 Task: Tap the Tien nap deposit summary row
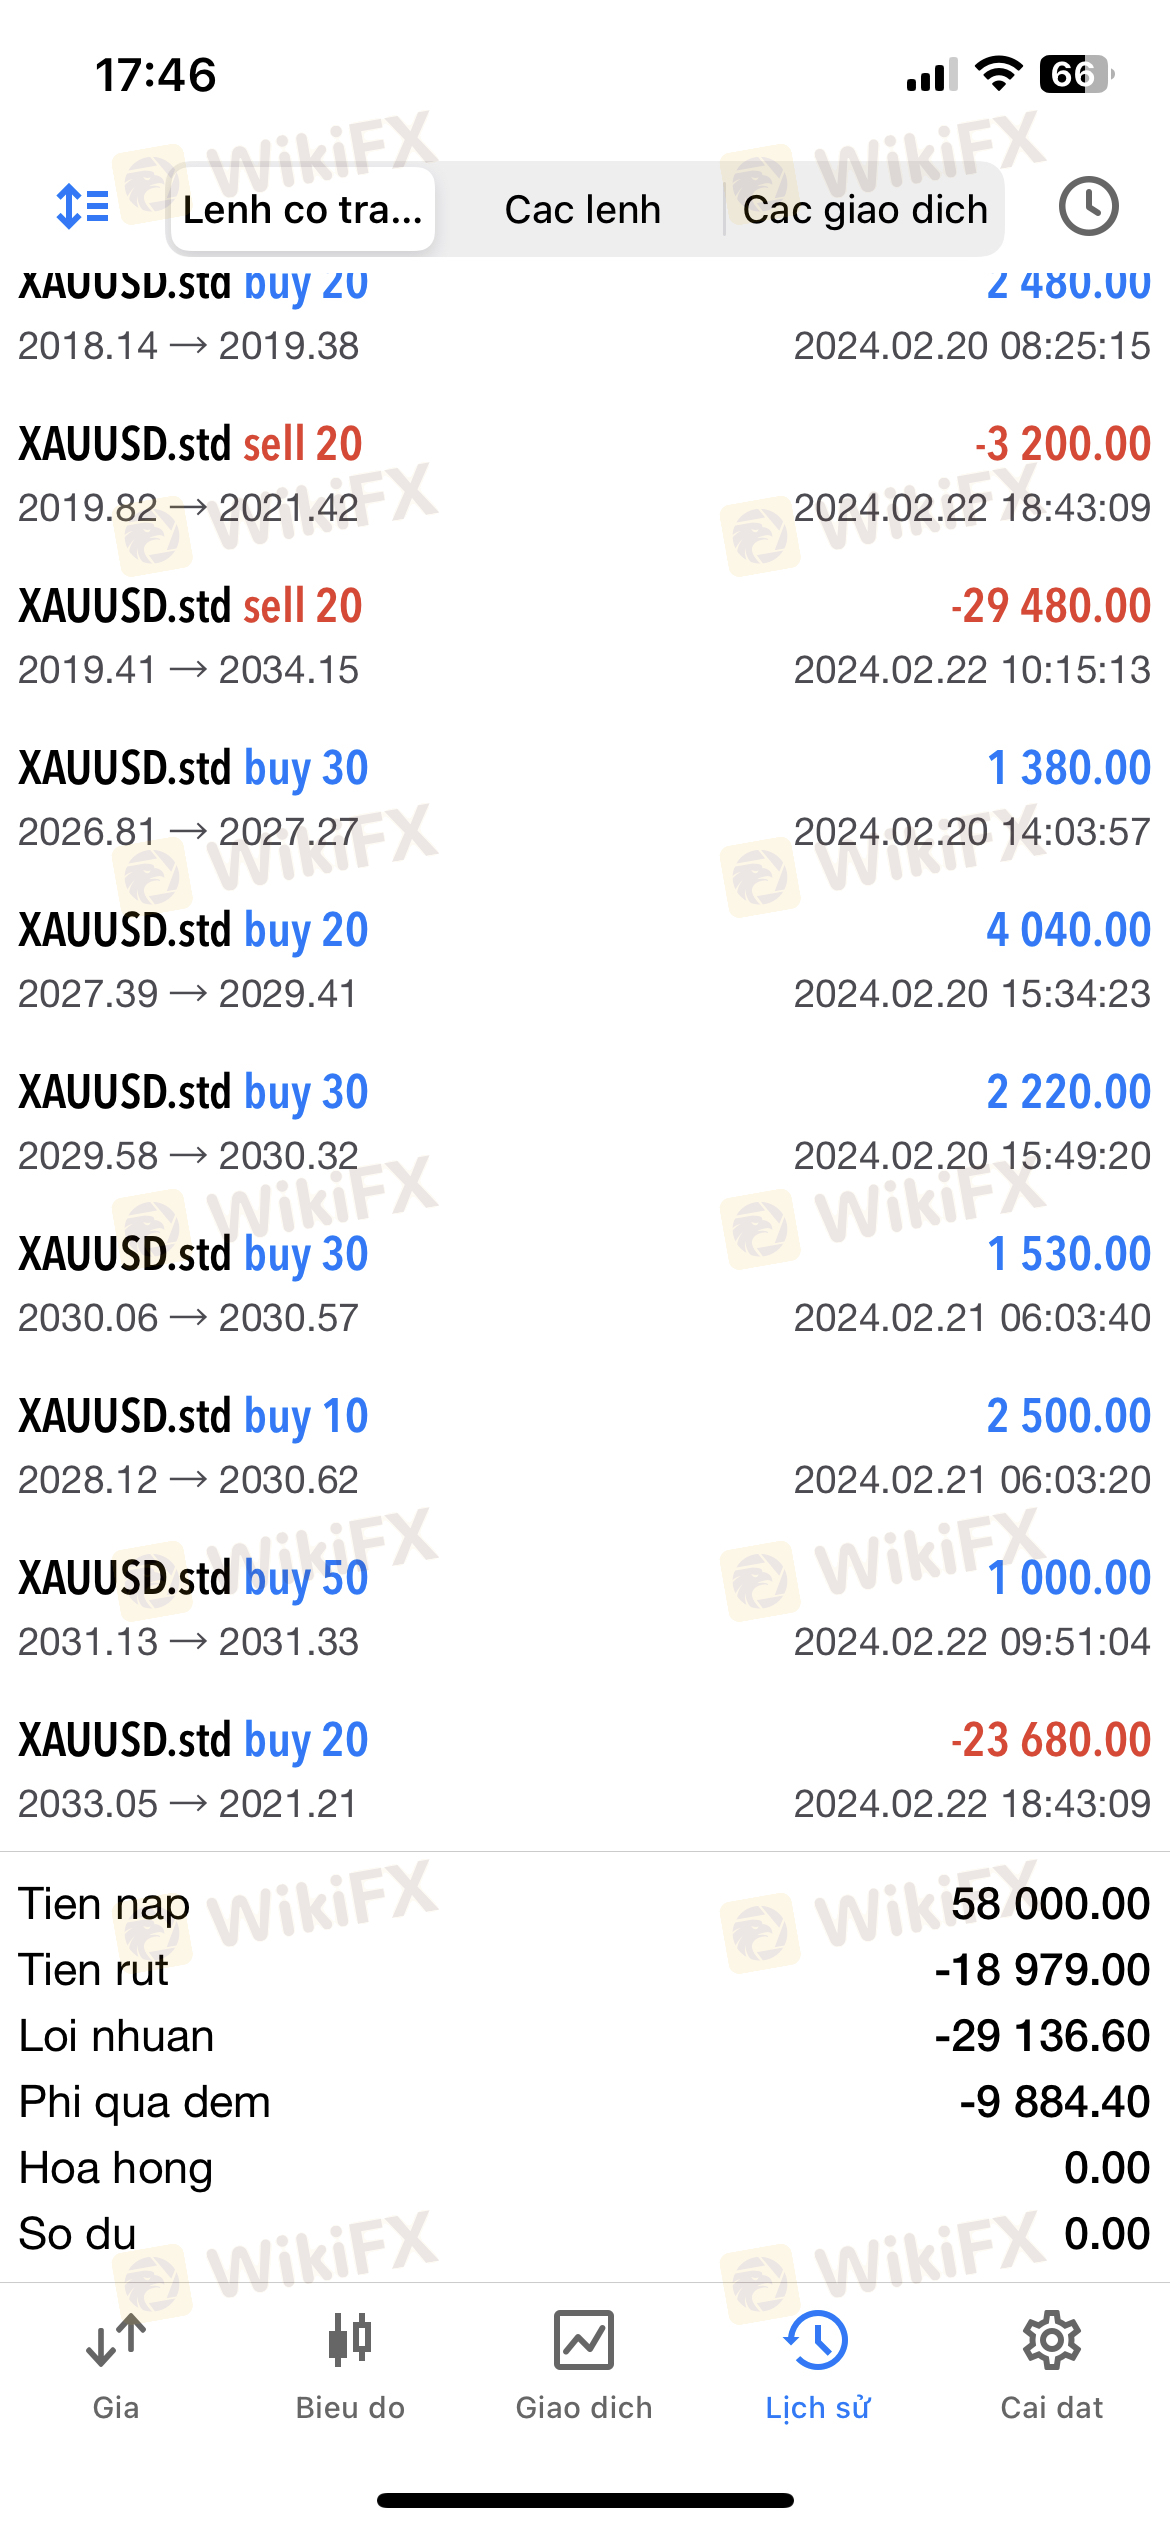pos(585,1904)
